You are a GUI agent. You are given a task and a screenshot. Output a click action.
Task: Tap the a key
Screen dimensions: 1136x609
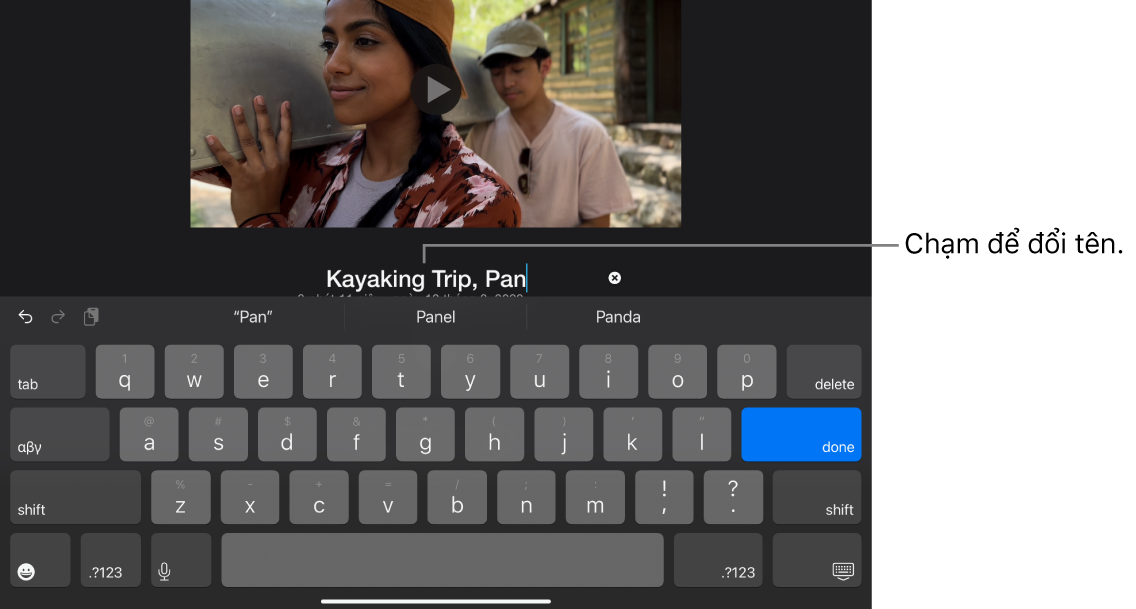click(x=149, y=434)
